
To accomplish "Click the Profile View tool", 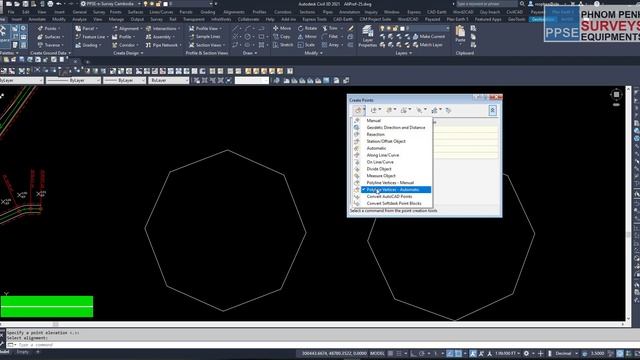I will pyautogui.click(x=205, y=29).
